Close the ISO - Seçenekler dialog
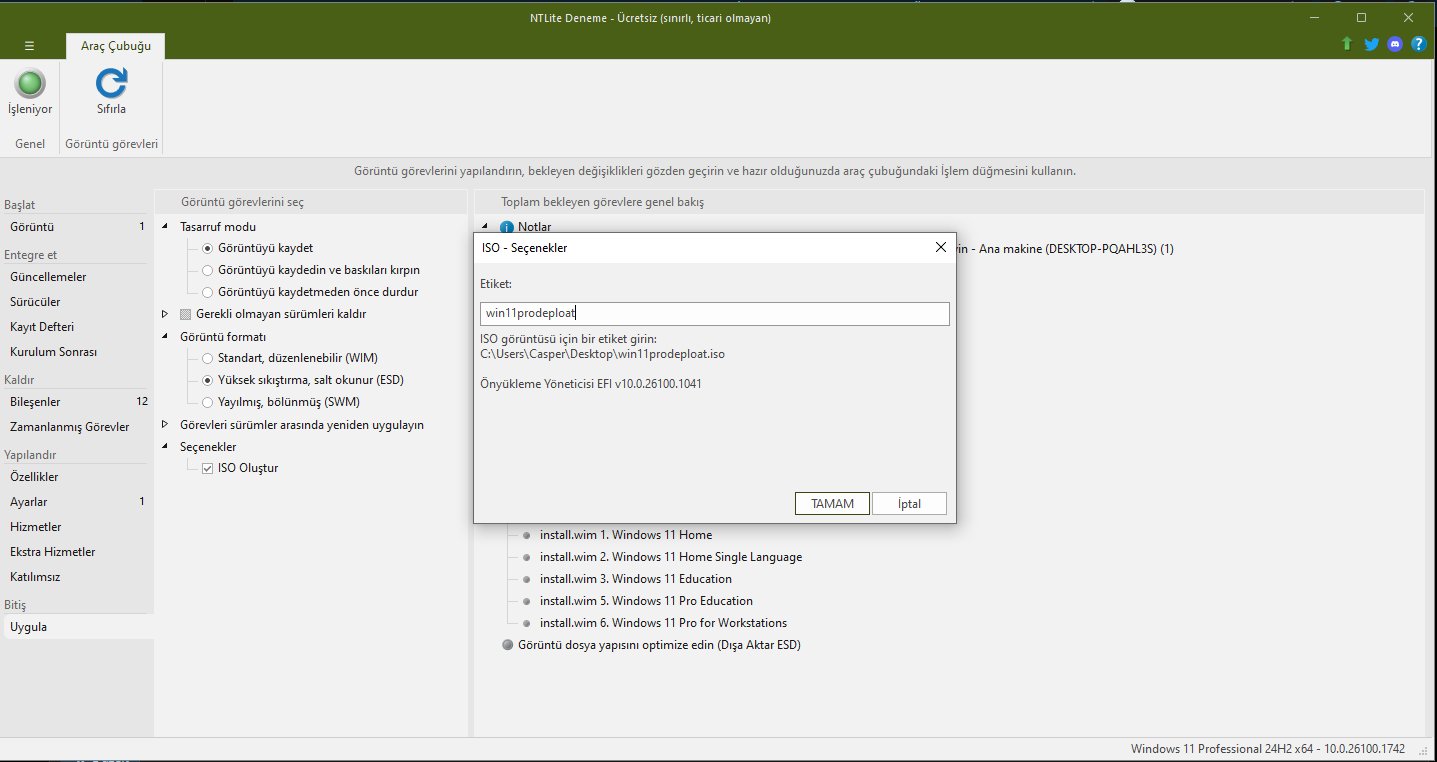The width and height of the screenshot is (1437, 762). 940,247
